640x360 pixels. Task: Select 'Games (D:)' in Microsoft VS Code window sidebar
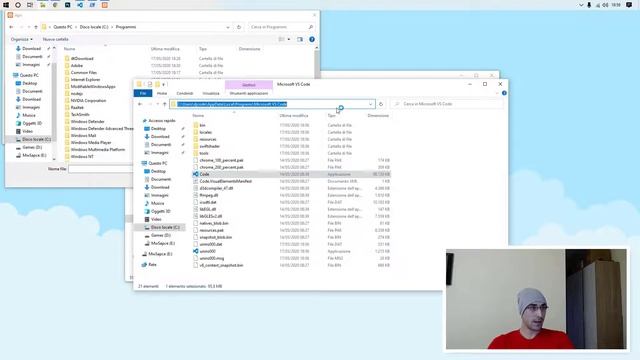point(160,236)
